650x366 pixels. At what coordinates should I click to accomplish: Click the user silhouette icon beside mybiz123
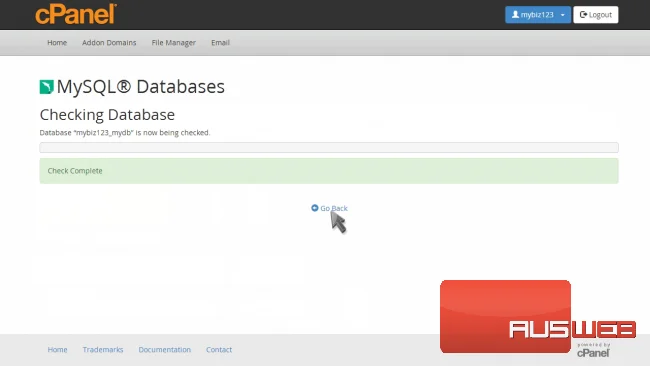click(x=515, y=15)
